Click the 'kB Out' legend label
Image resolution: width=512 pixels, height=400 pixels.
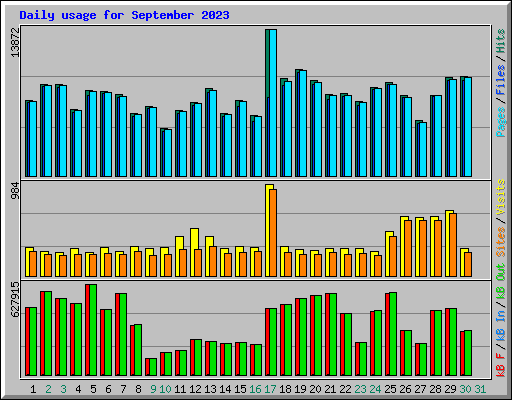[501, 282]
